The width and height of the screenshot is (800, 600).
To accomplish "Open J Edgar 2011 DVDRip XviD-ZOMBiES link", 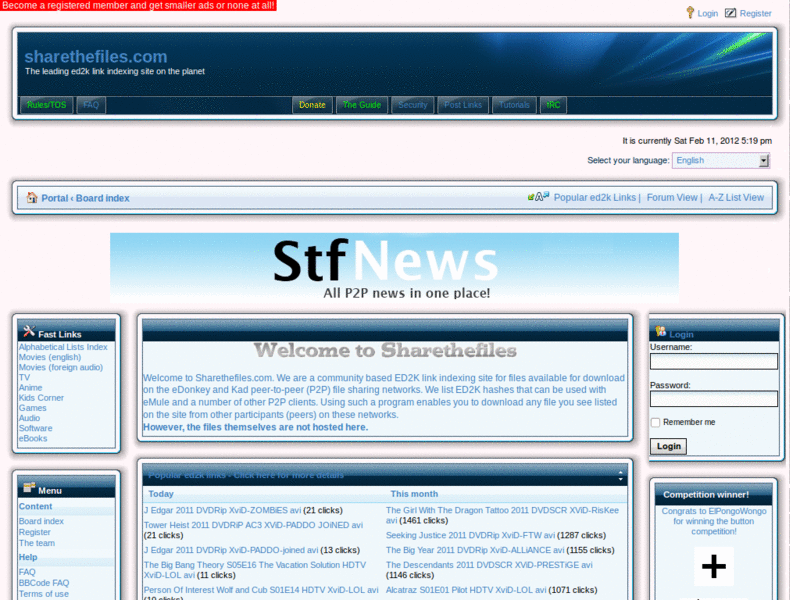I will [x=222, y=510].
